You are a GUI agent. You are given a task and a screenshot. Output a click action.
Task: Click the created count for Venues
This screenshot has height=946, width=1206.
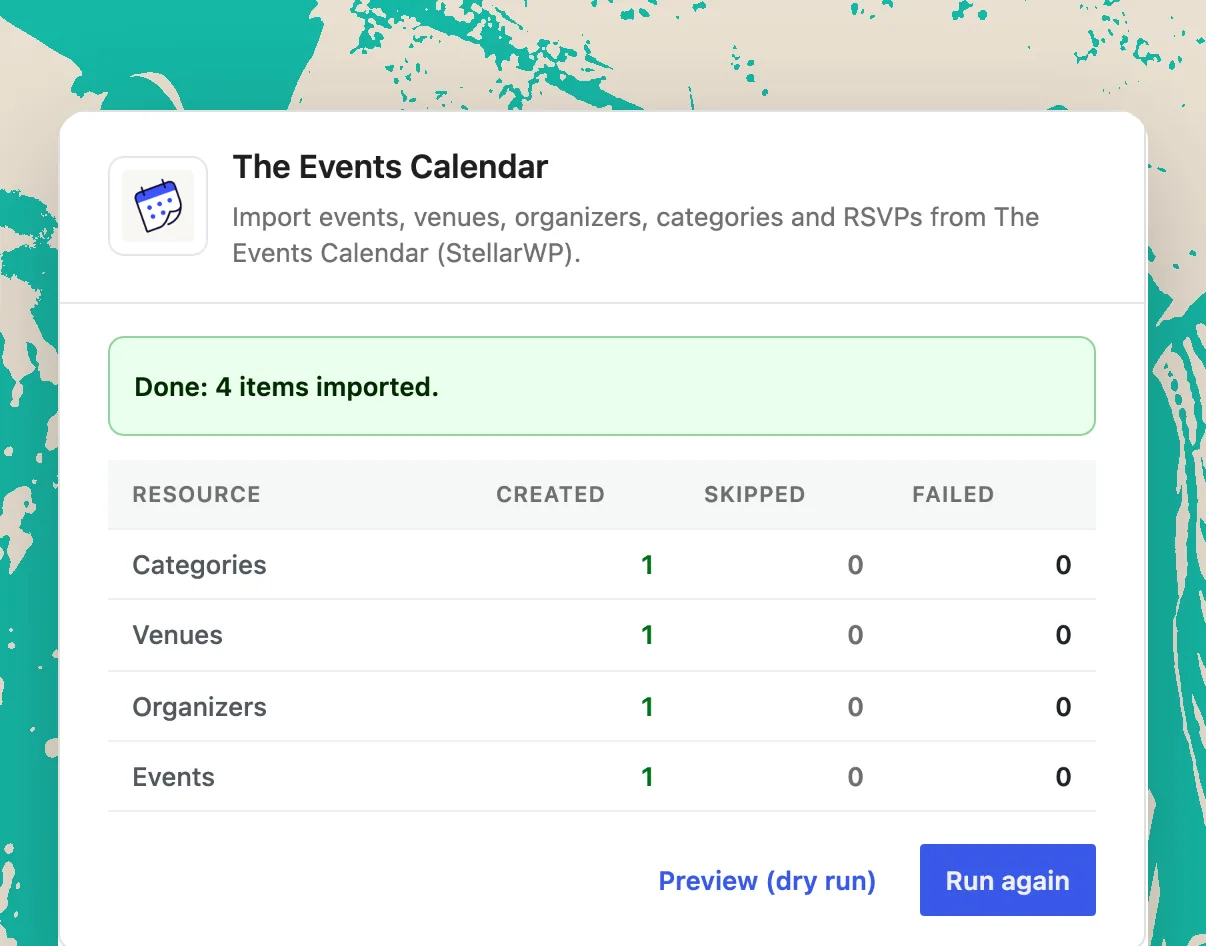(647, 635)
